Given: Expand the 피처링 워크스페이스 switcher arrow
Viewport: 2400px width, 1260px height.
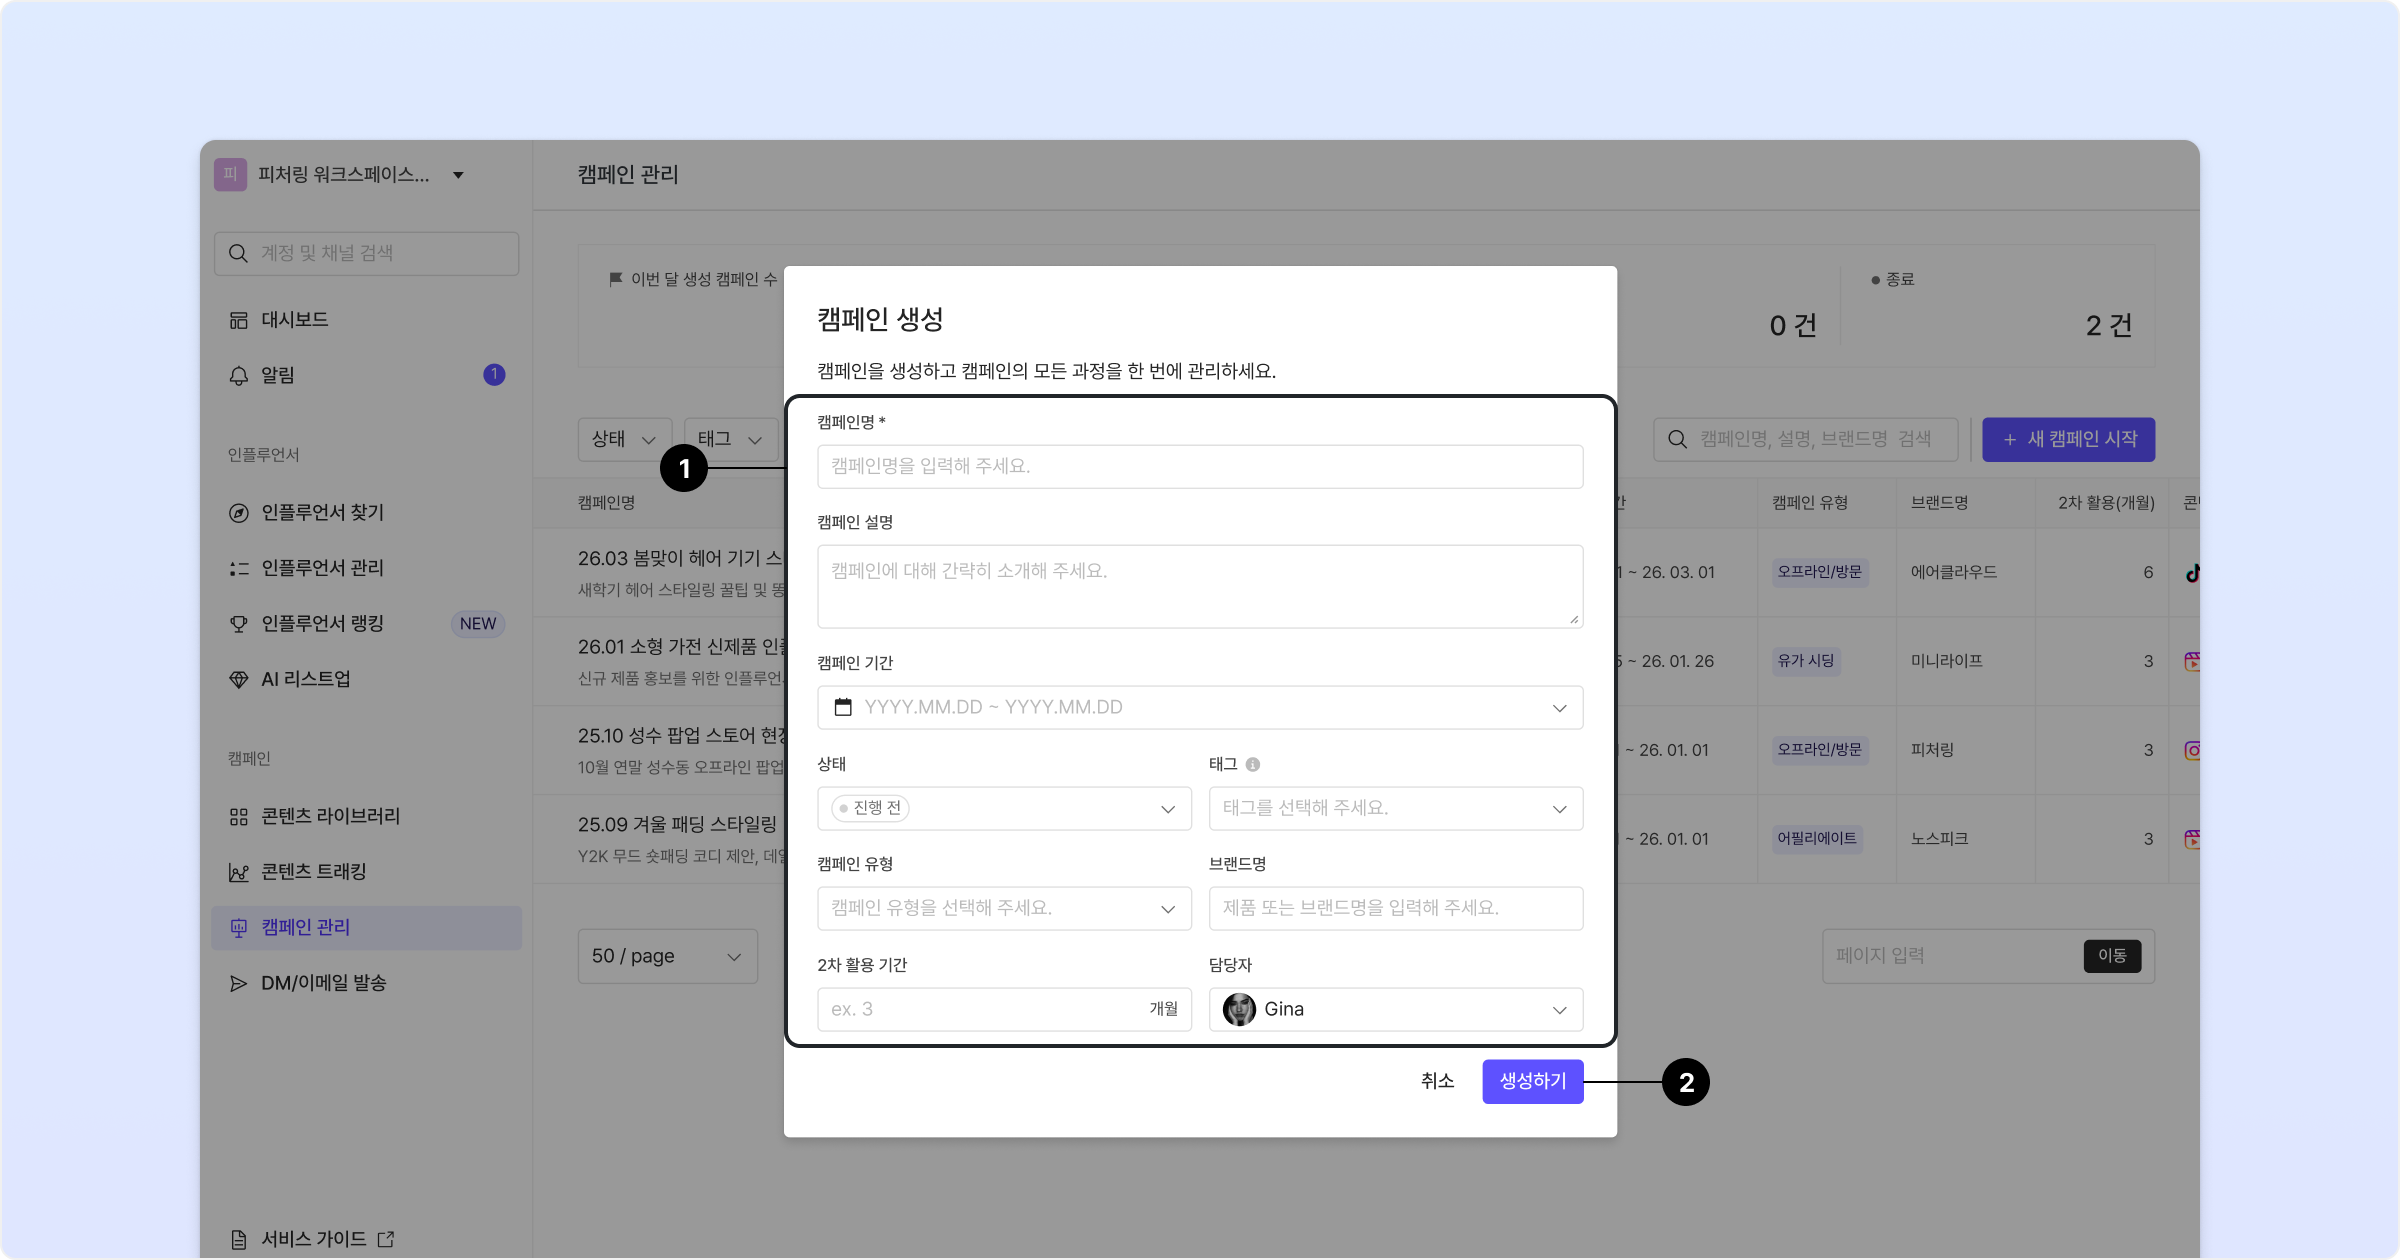Looking at the screenshot, I should pos(458,175).
